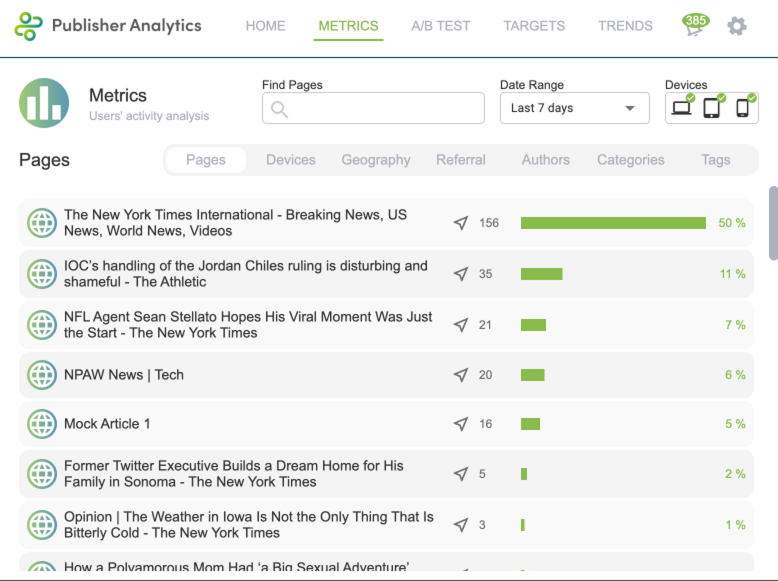Switch to the Referral tab

pos(461,160)
